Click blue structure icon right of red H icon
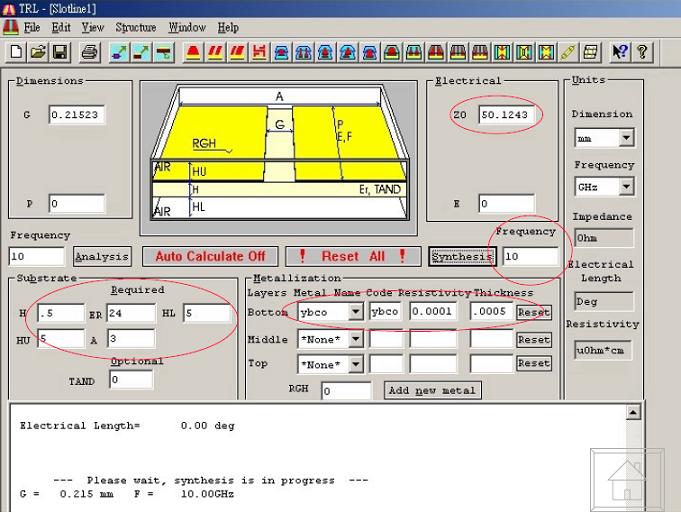 (x=282, y=52)
